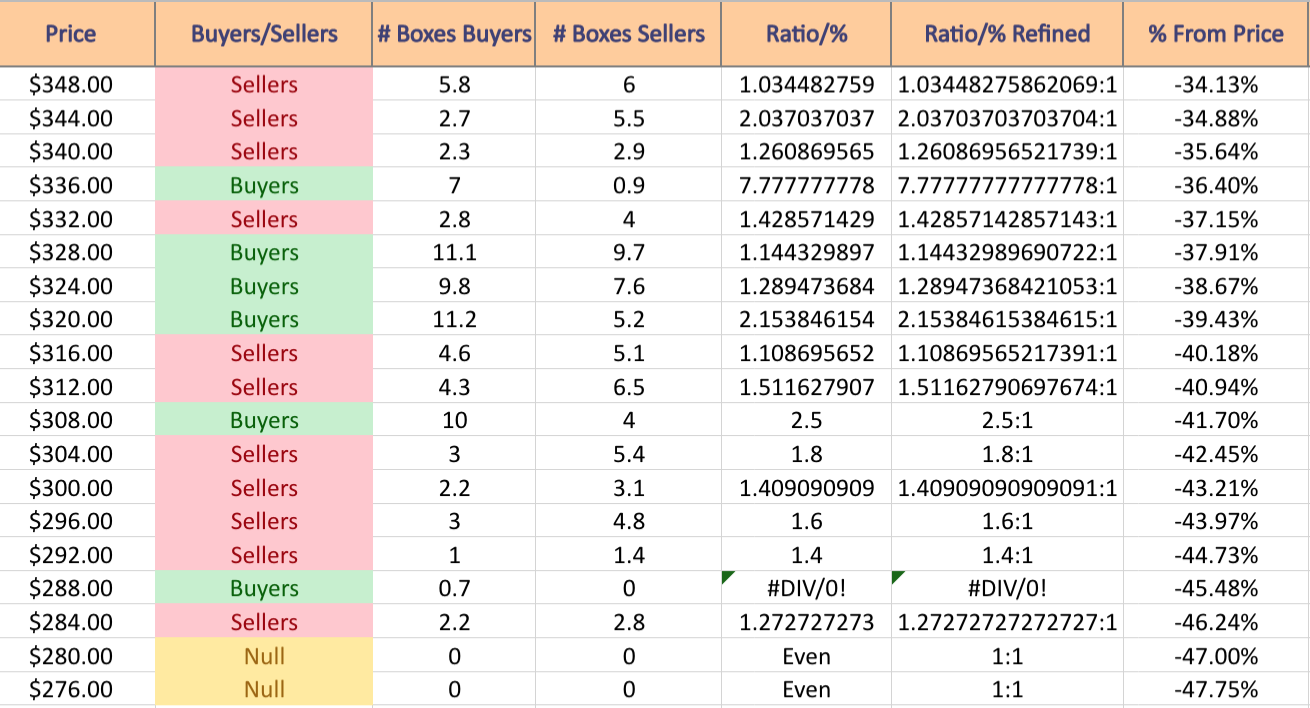Click the $340.00 price cell
This screenshot has height=708, width=1310.
coord(77,152)
